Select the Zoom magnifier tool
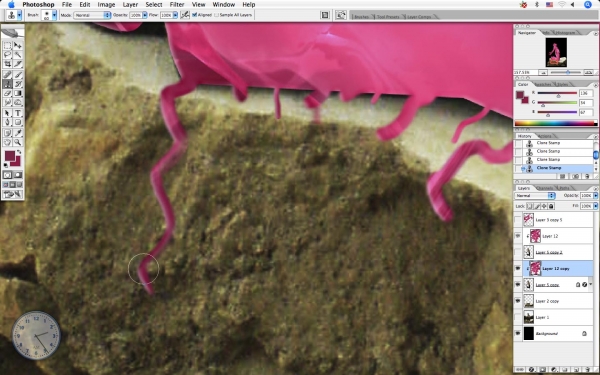This screenshot has width=600, height=375. [x=18, y=142]
